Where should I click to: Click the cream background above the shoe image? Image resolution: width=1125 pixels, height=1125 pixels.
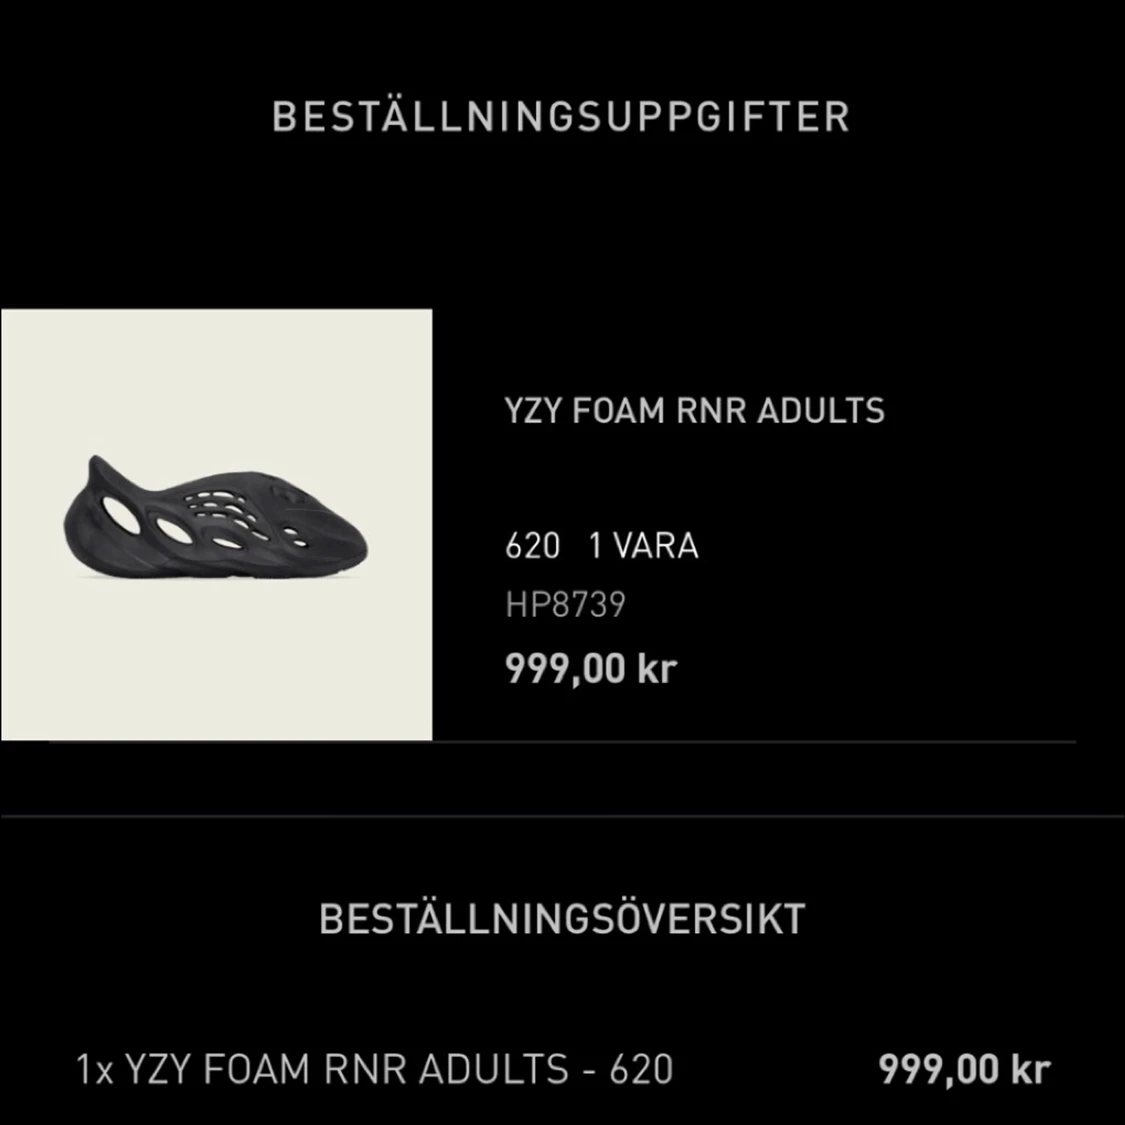pos(216,370)
